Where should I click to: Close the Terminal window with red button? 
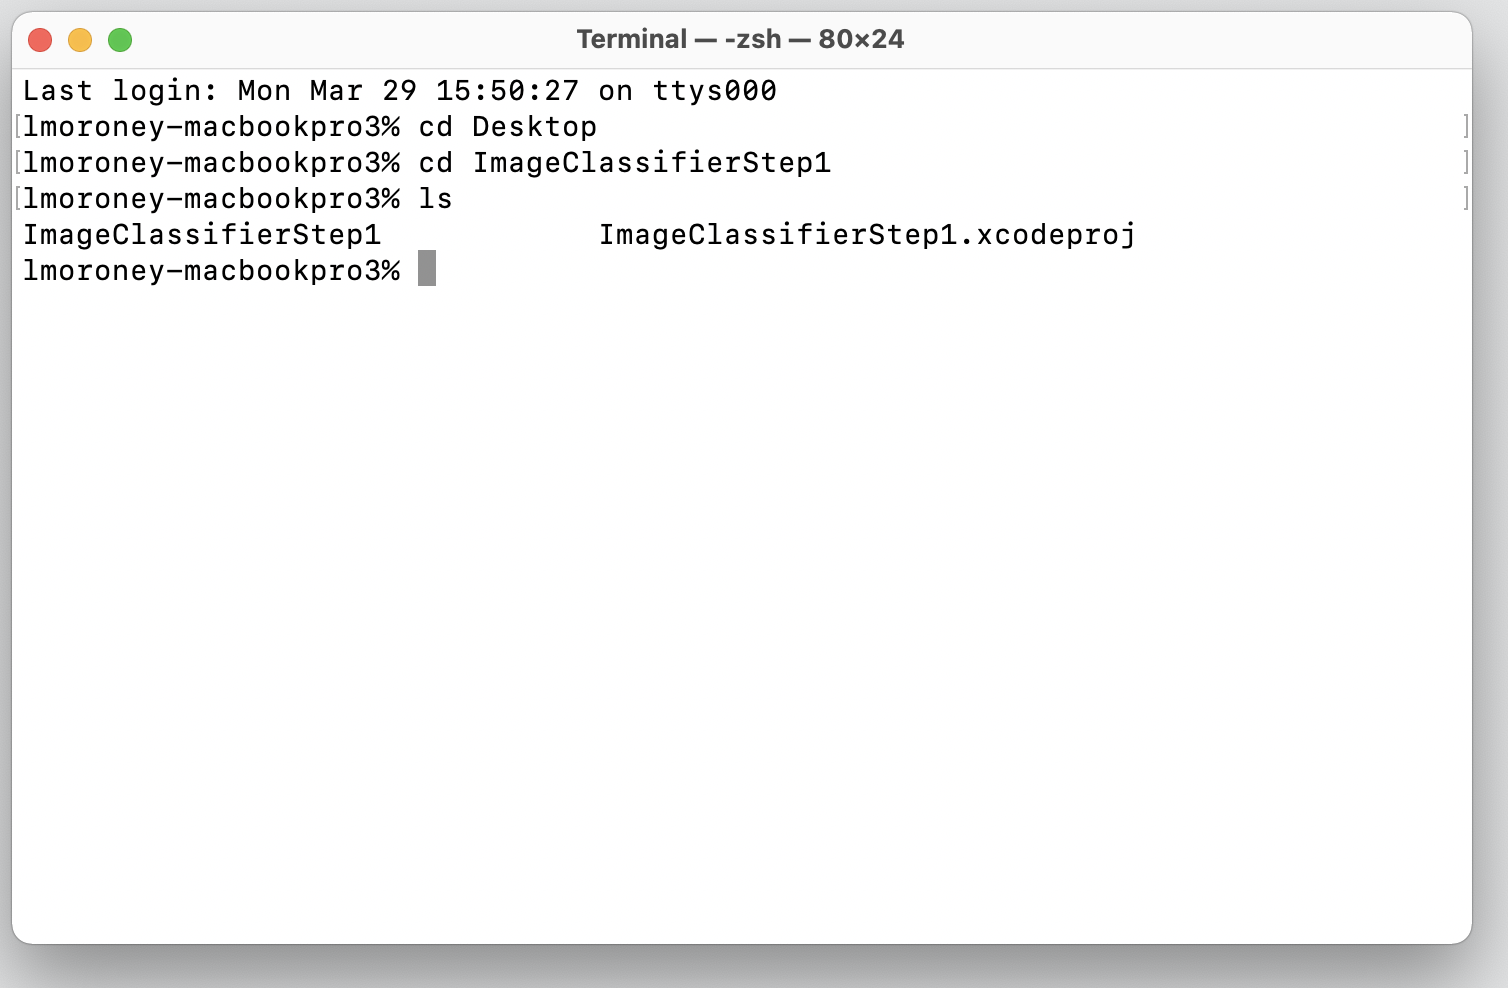(x=40, y=40)
